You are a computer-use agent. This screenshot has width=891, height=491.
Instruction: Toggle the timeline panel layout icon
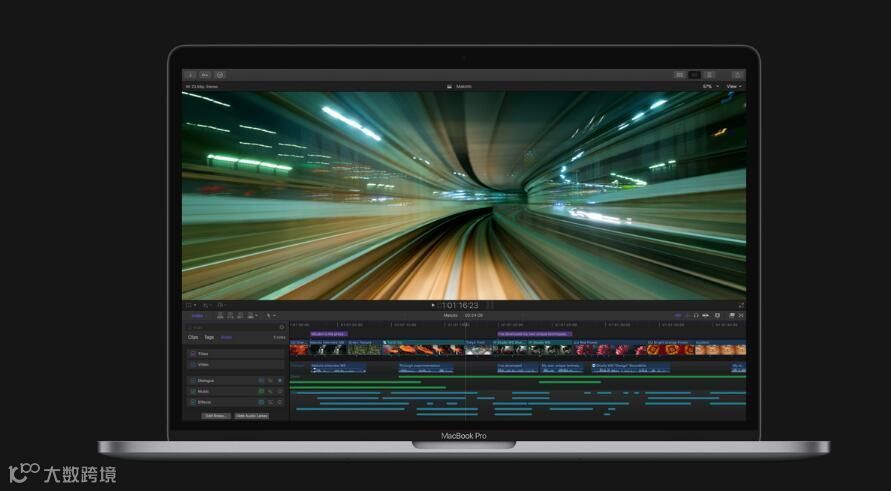click(x=694, y=74)
